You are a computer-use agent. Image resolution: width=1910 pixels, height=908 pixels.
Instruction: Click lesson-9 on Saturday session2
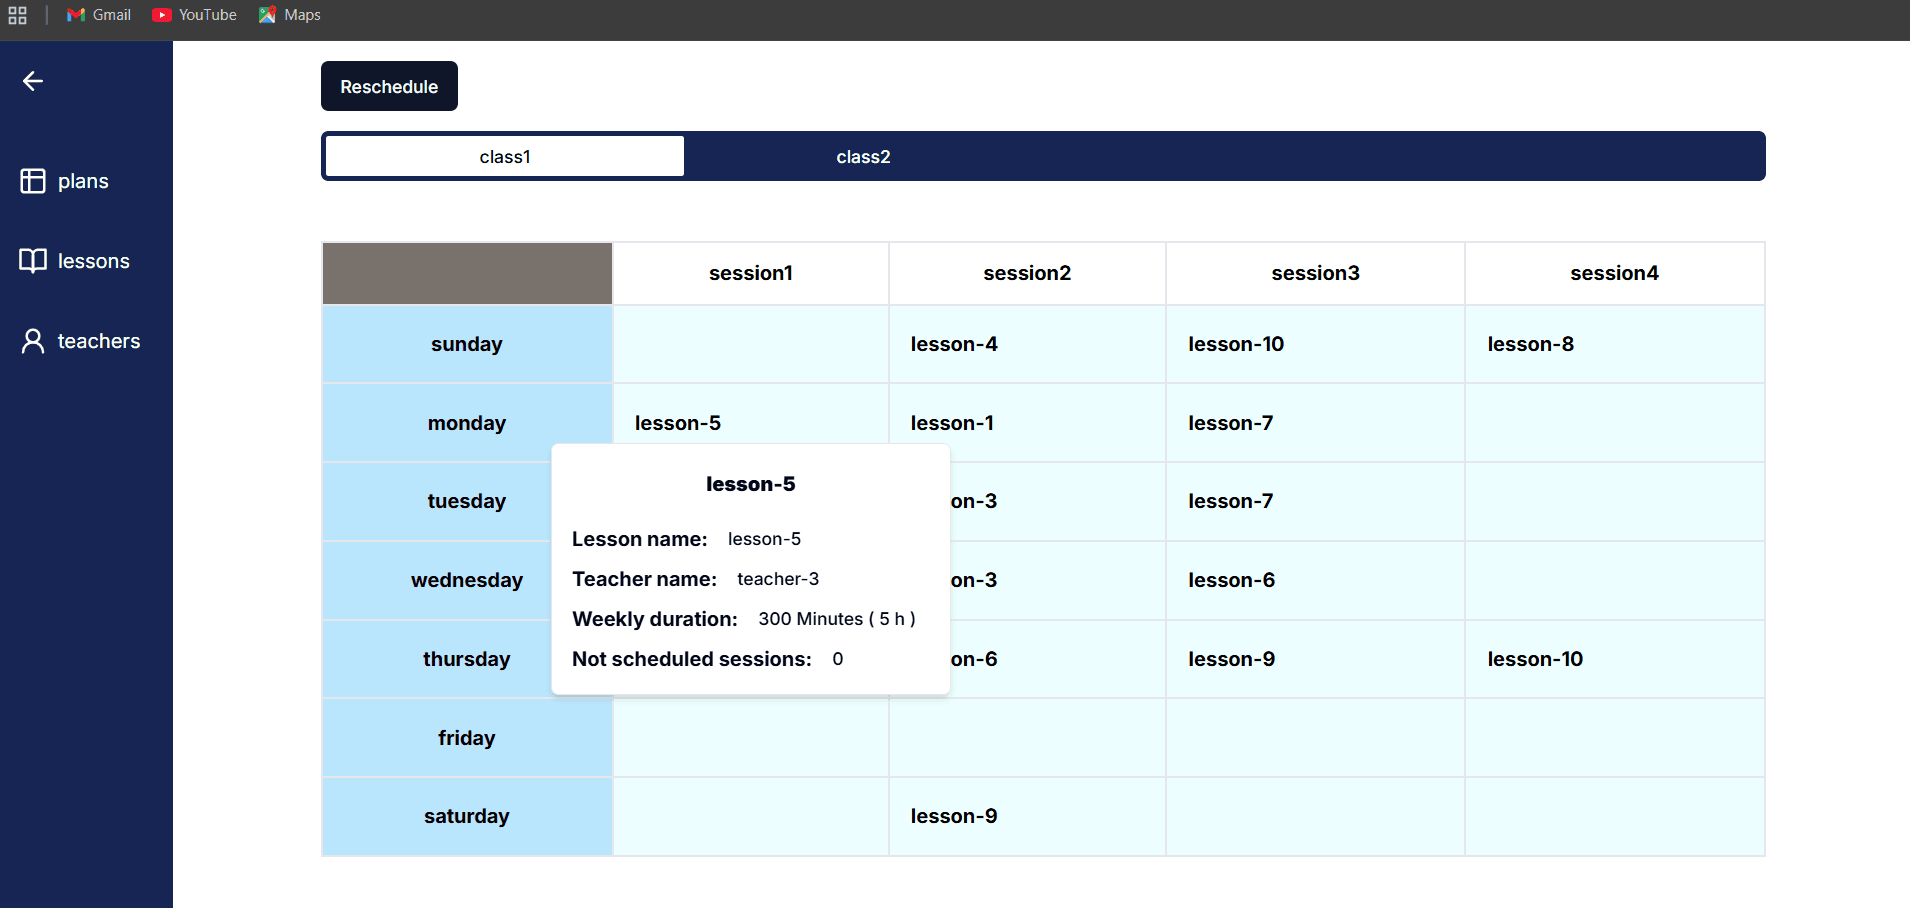pyautogui.click(x=954, y=816)
